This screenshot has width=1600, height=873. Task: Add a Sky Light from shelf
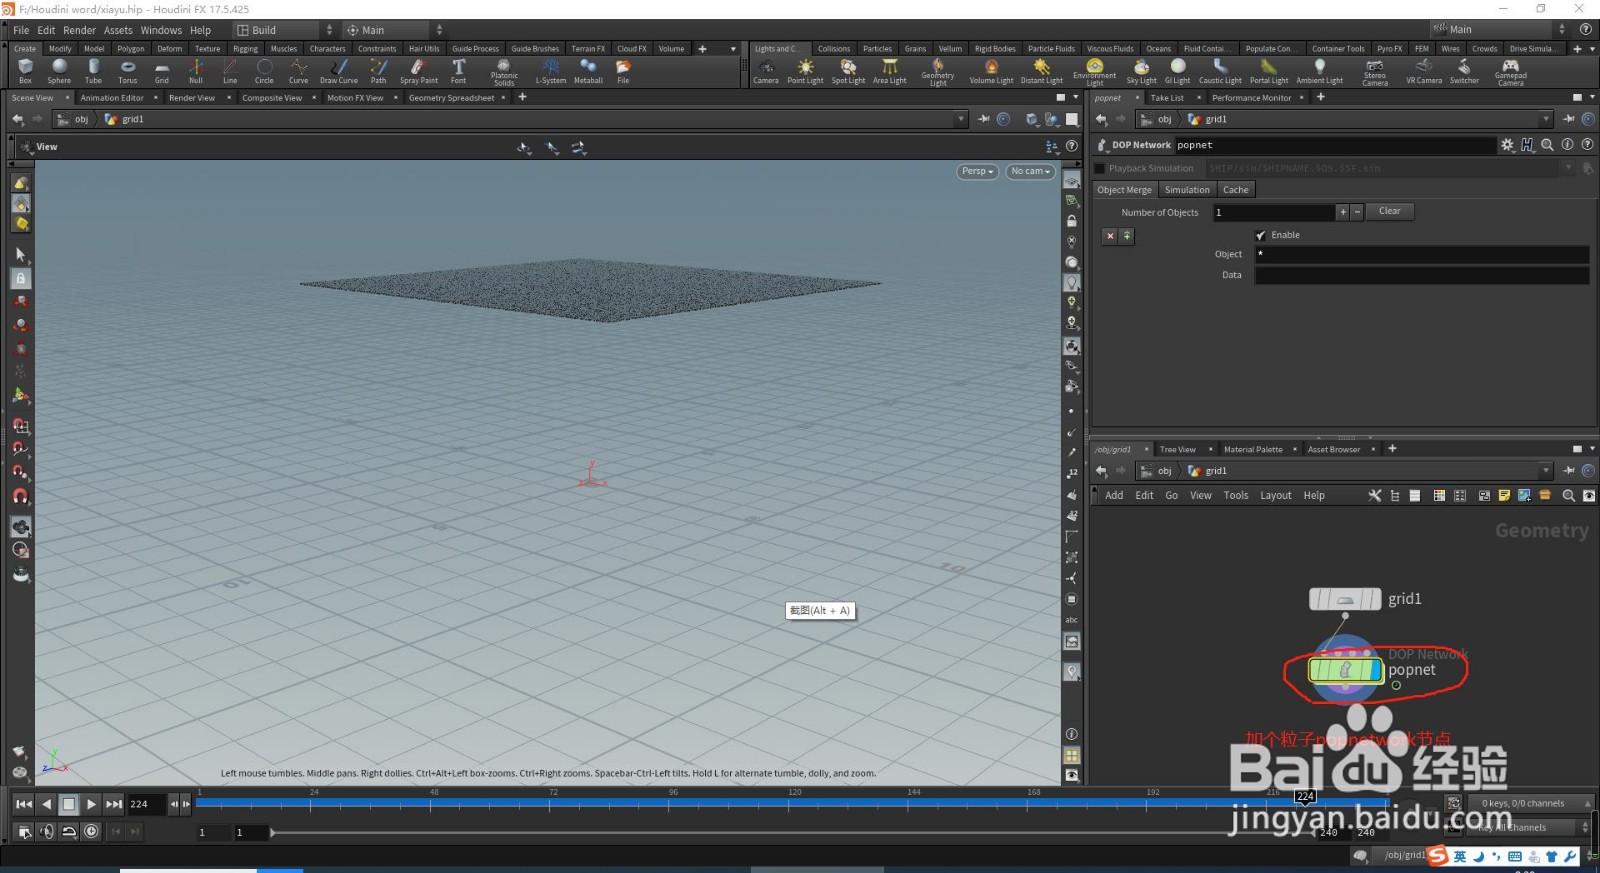coord(1141,70)
